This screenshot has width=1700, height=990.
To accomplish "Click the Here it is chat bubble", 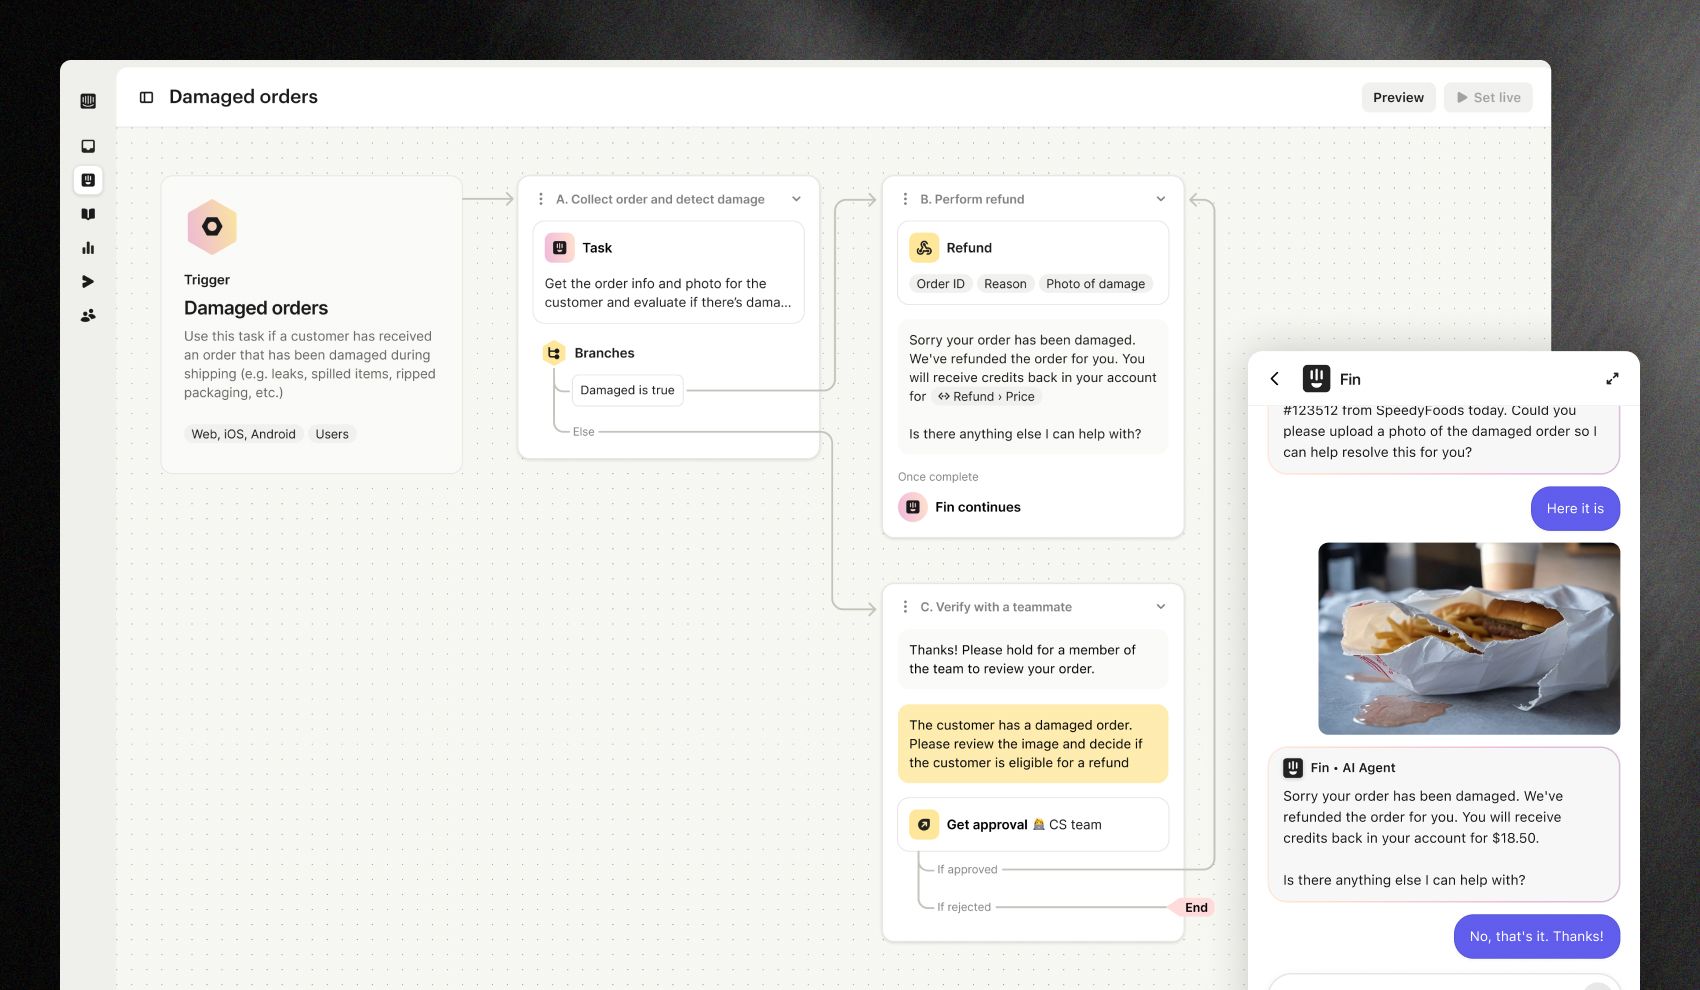I will pyautogui.click(x=1575, y=509).
